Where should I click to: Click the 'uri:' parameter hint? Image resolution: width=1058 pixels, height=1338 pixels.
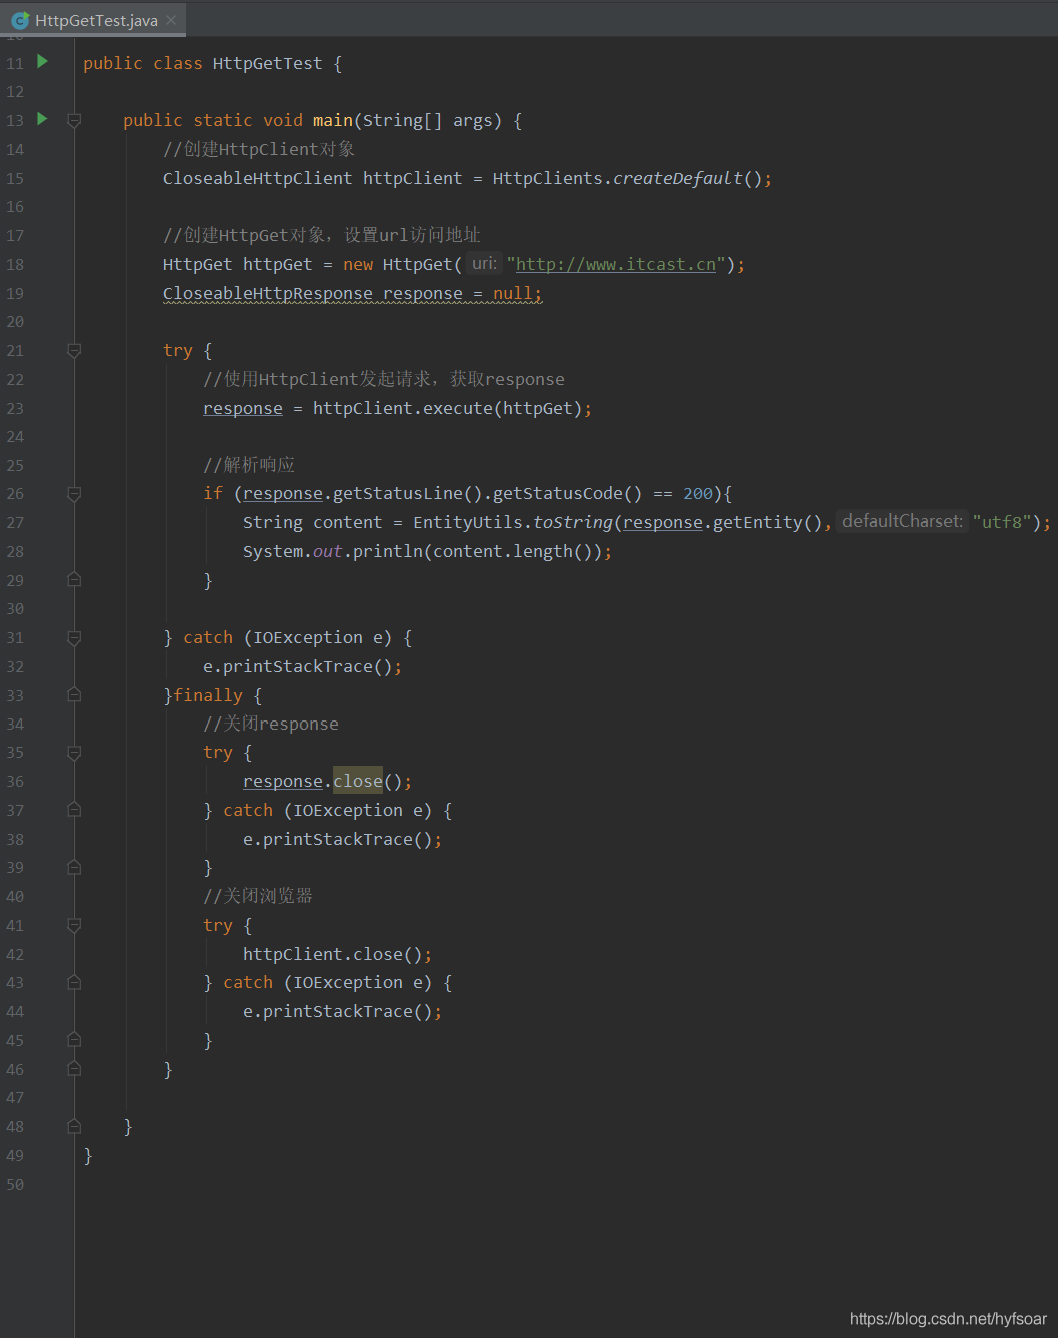coord(484,263)
